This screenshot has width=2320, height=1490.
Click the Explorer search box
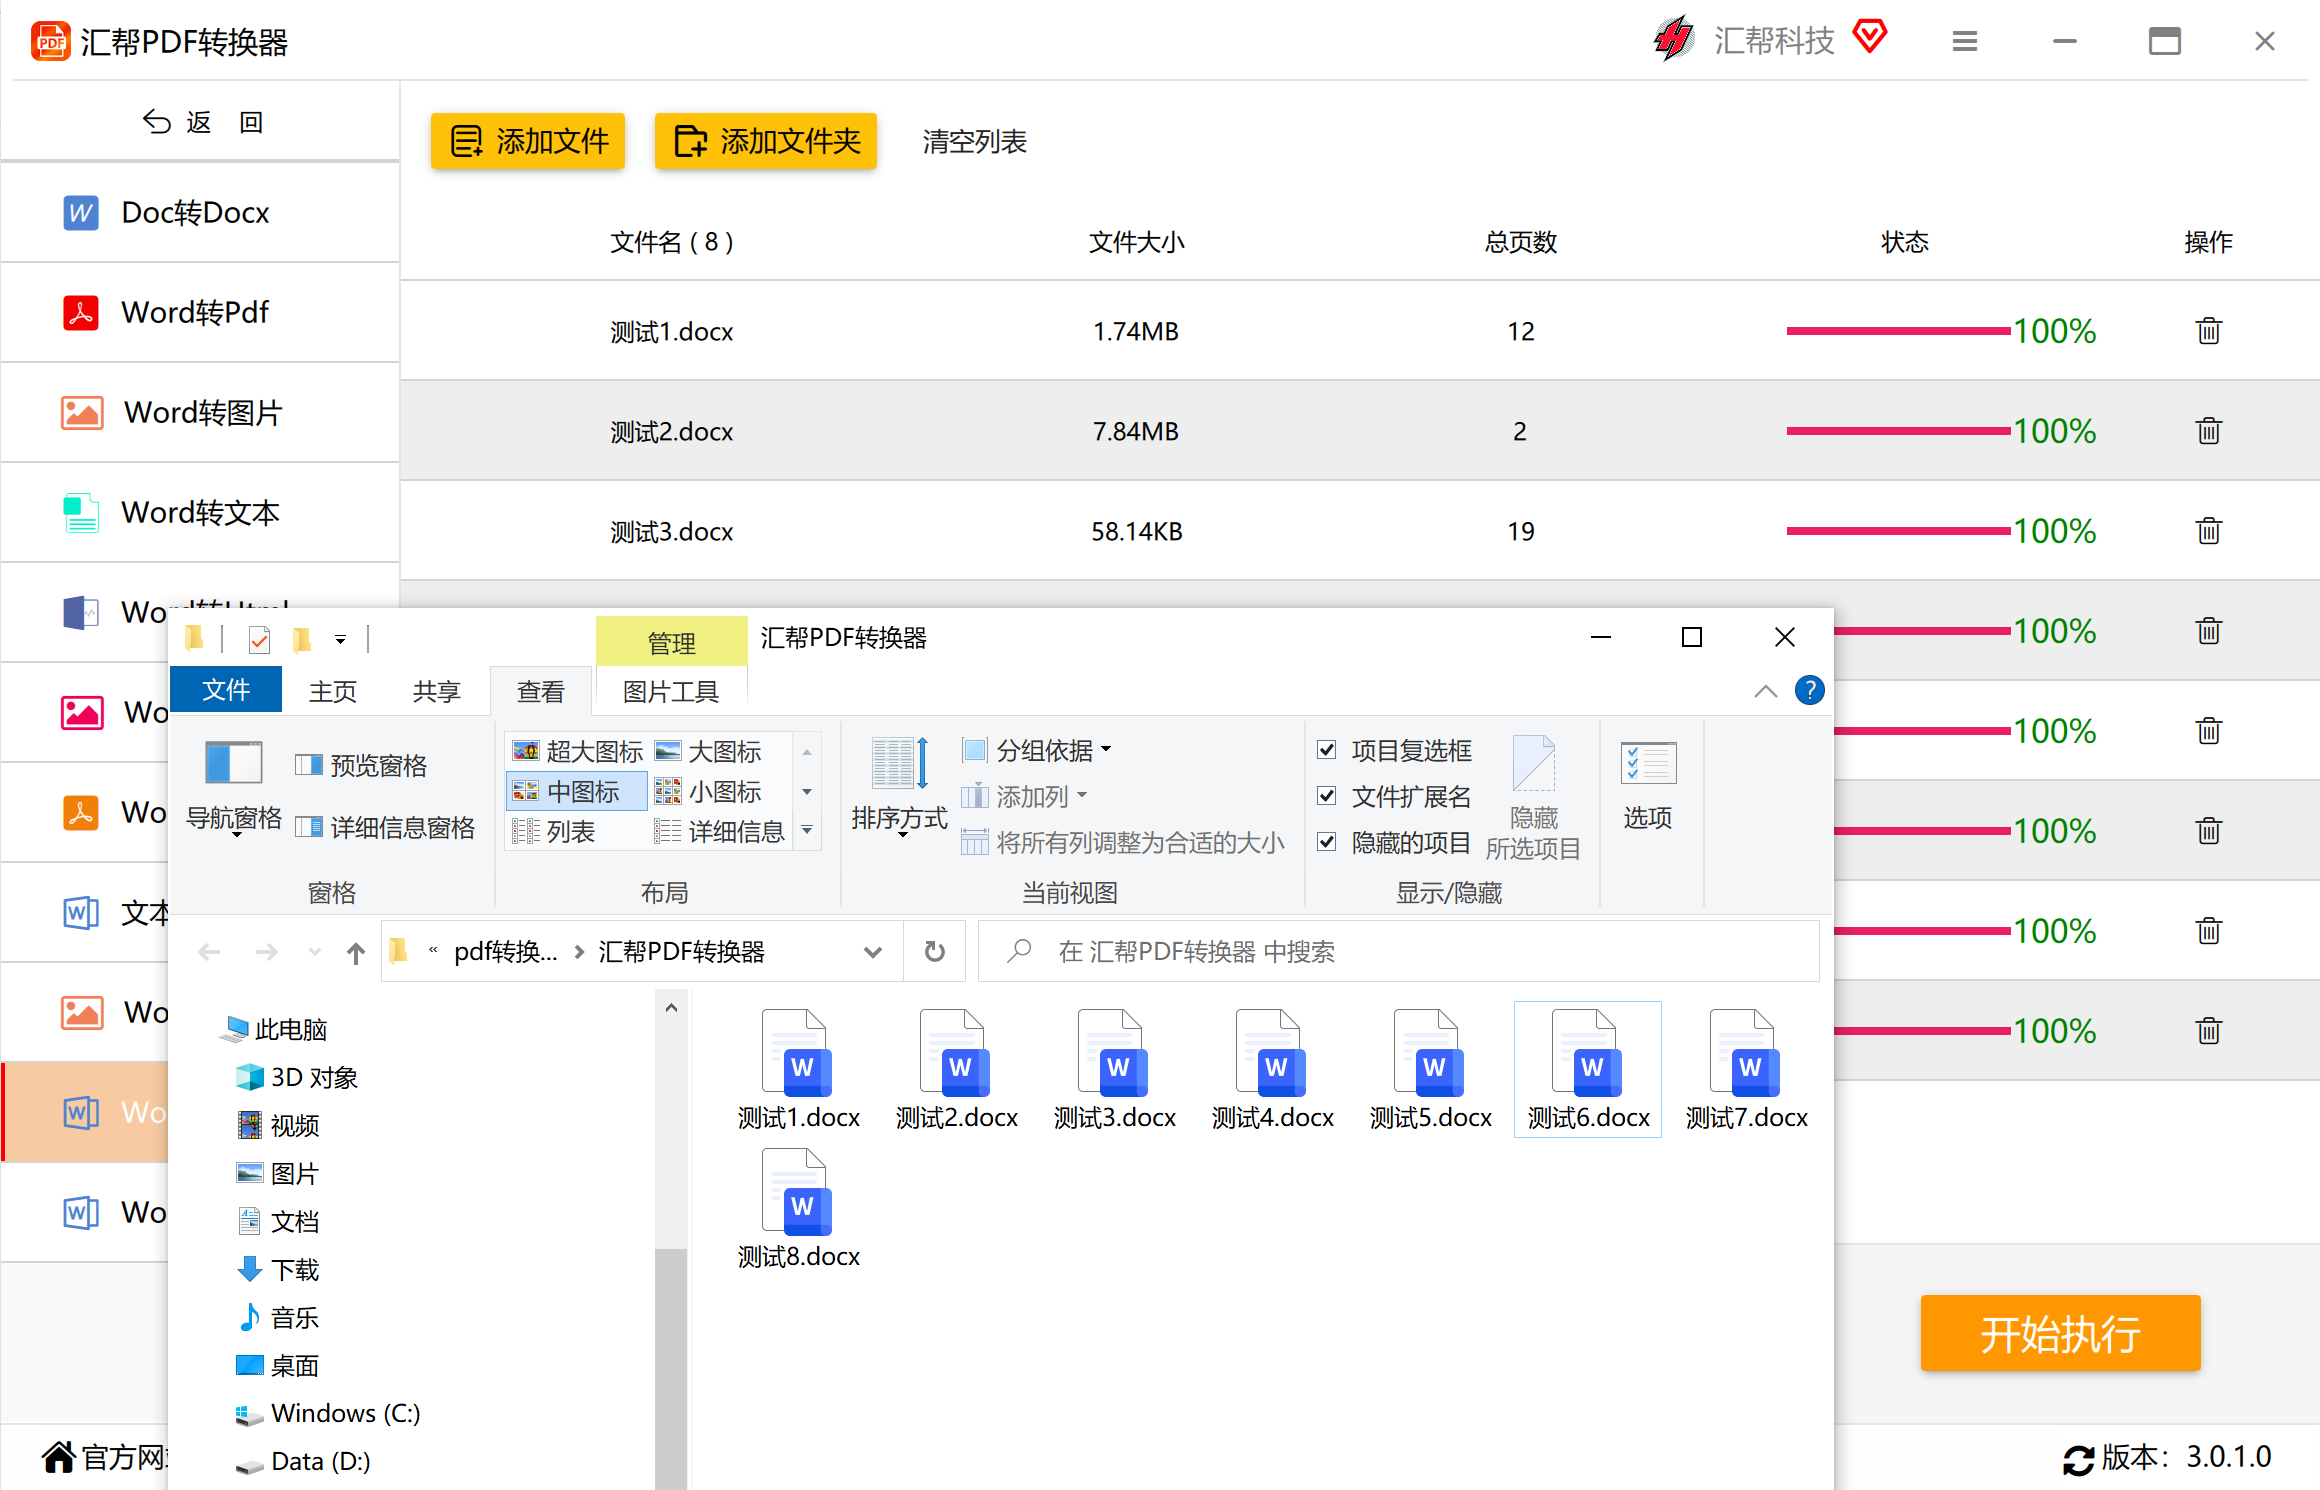click(x=1398, y=951)
